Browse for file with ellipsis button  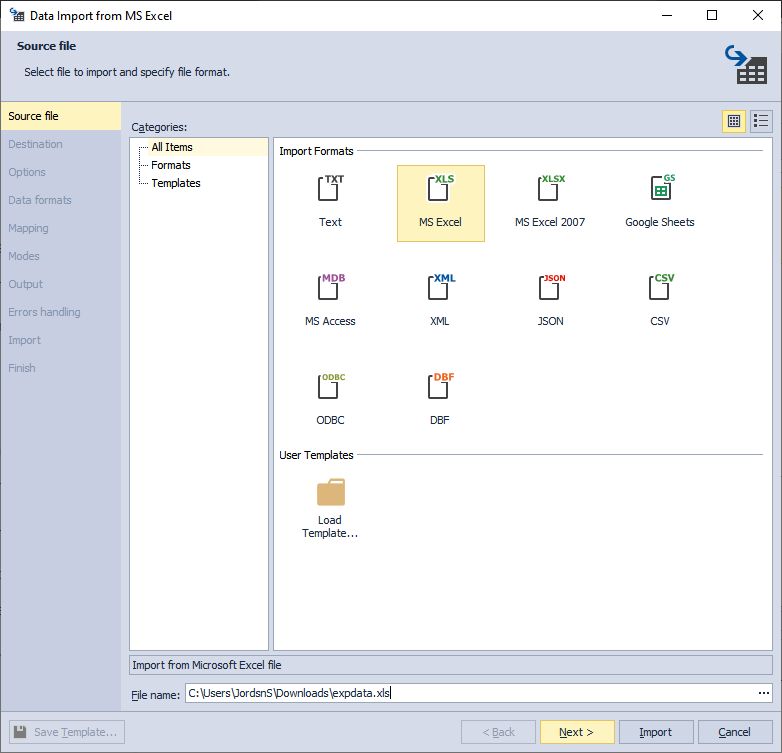764,693
